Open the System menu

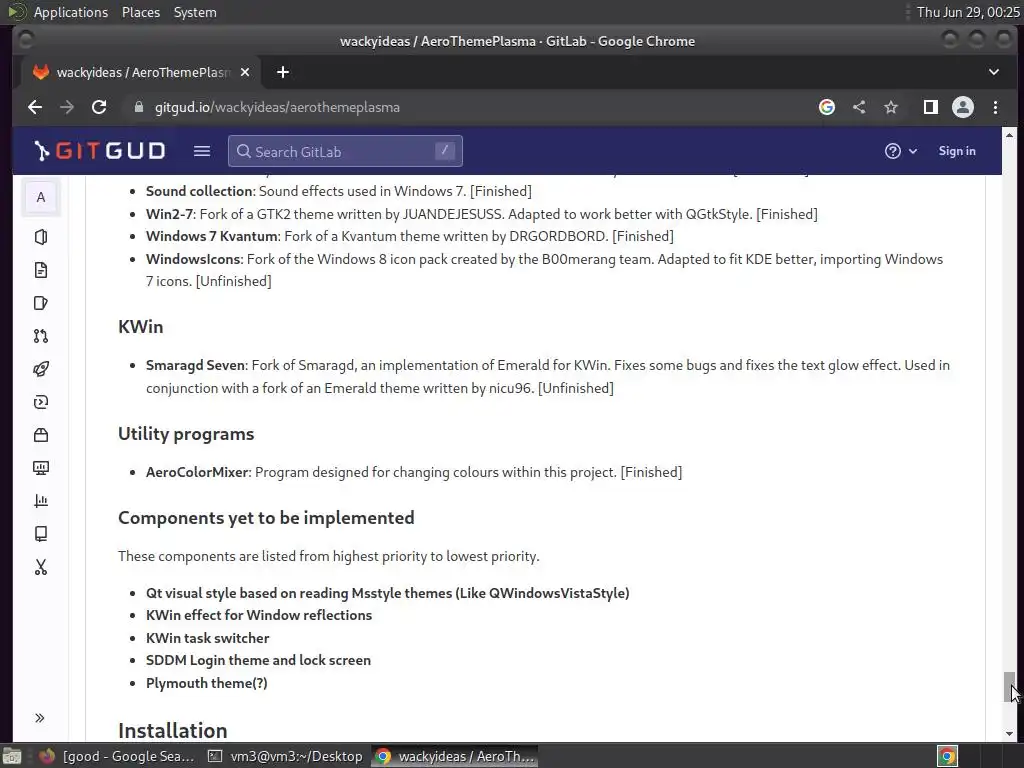tap(195, 12)
